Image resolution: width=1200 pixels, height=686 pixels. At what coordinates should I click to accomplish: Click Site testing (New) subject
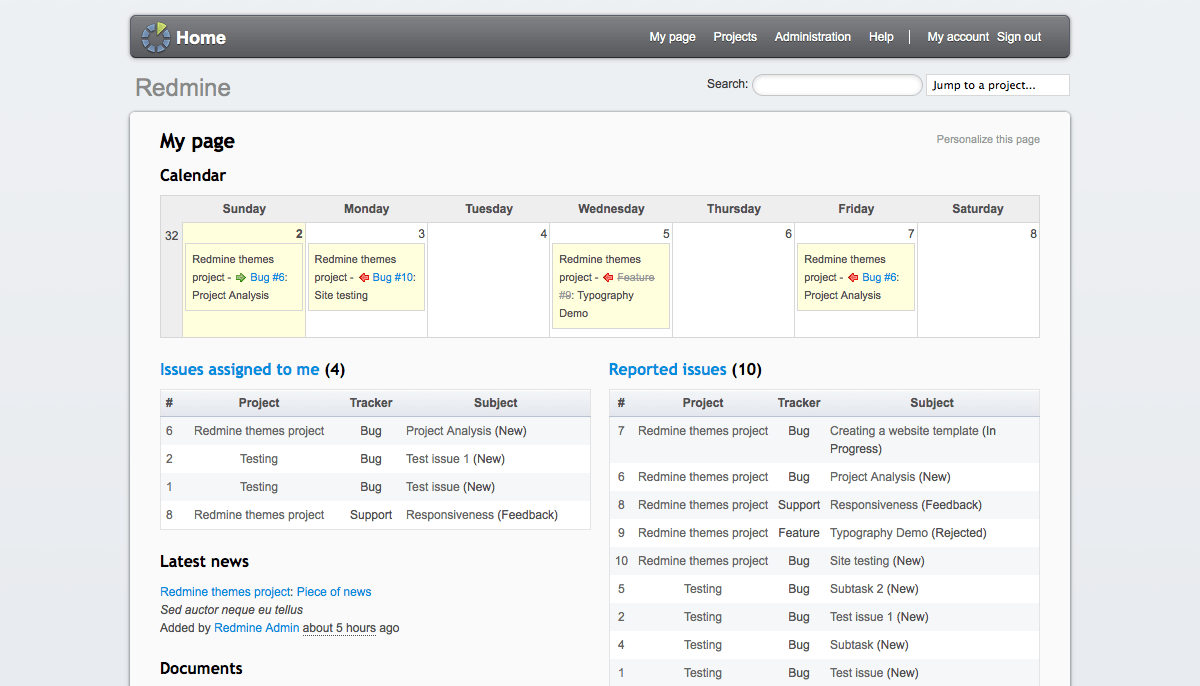click(x=877, y=561)
